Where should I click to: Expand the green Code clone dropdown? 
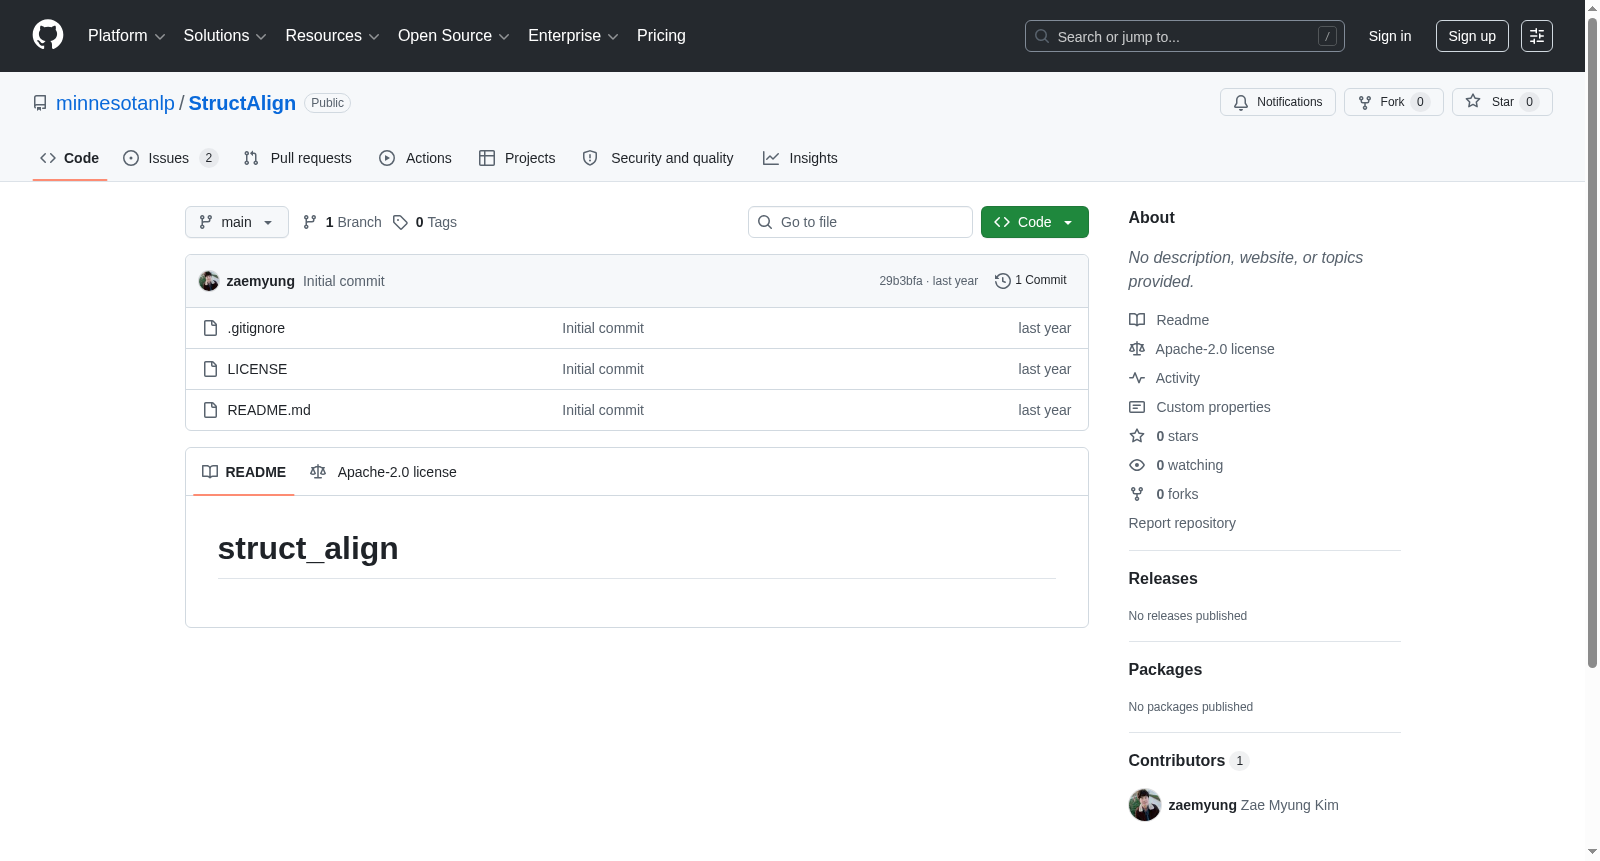point(1035,222)
